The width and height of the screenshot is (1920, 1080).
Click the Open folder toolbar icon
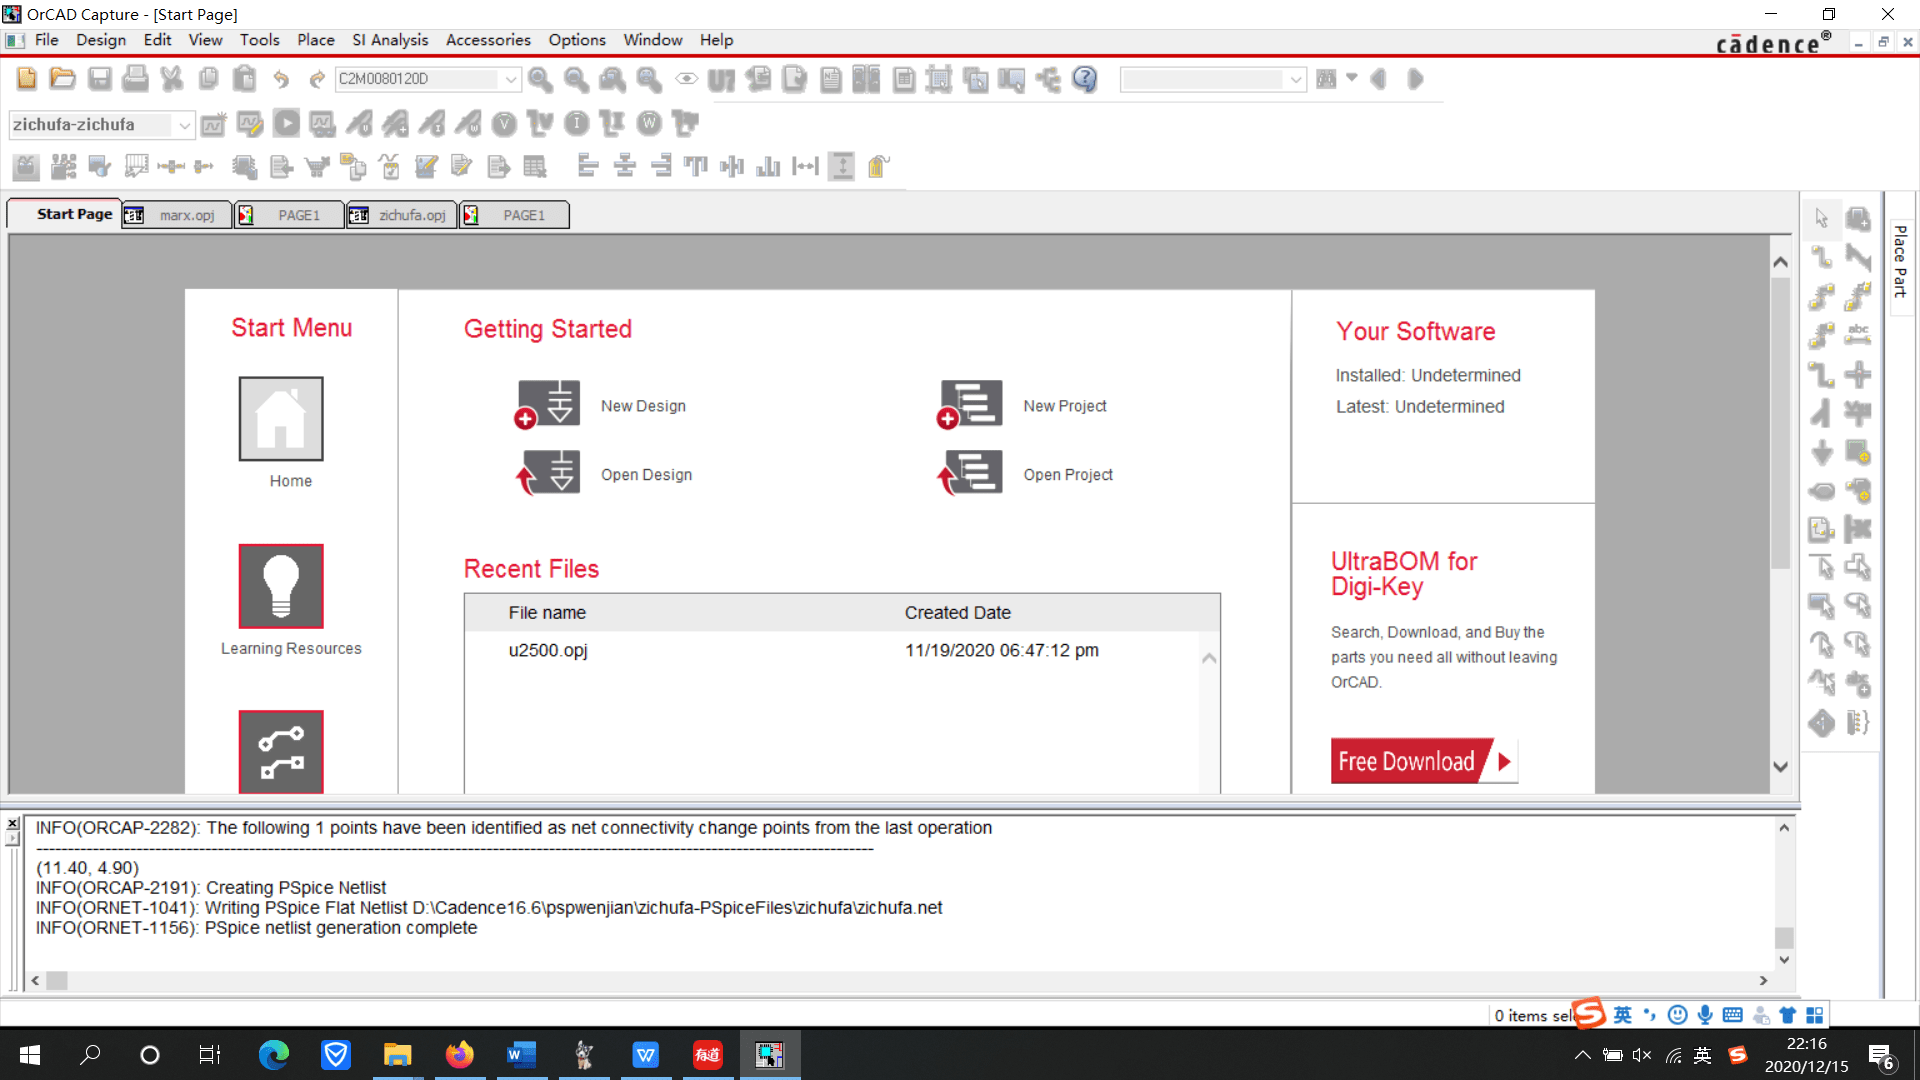(63, 79)
